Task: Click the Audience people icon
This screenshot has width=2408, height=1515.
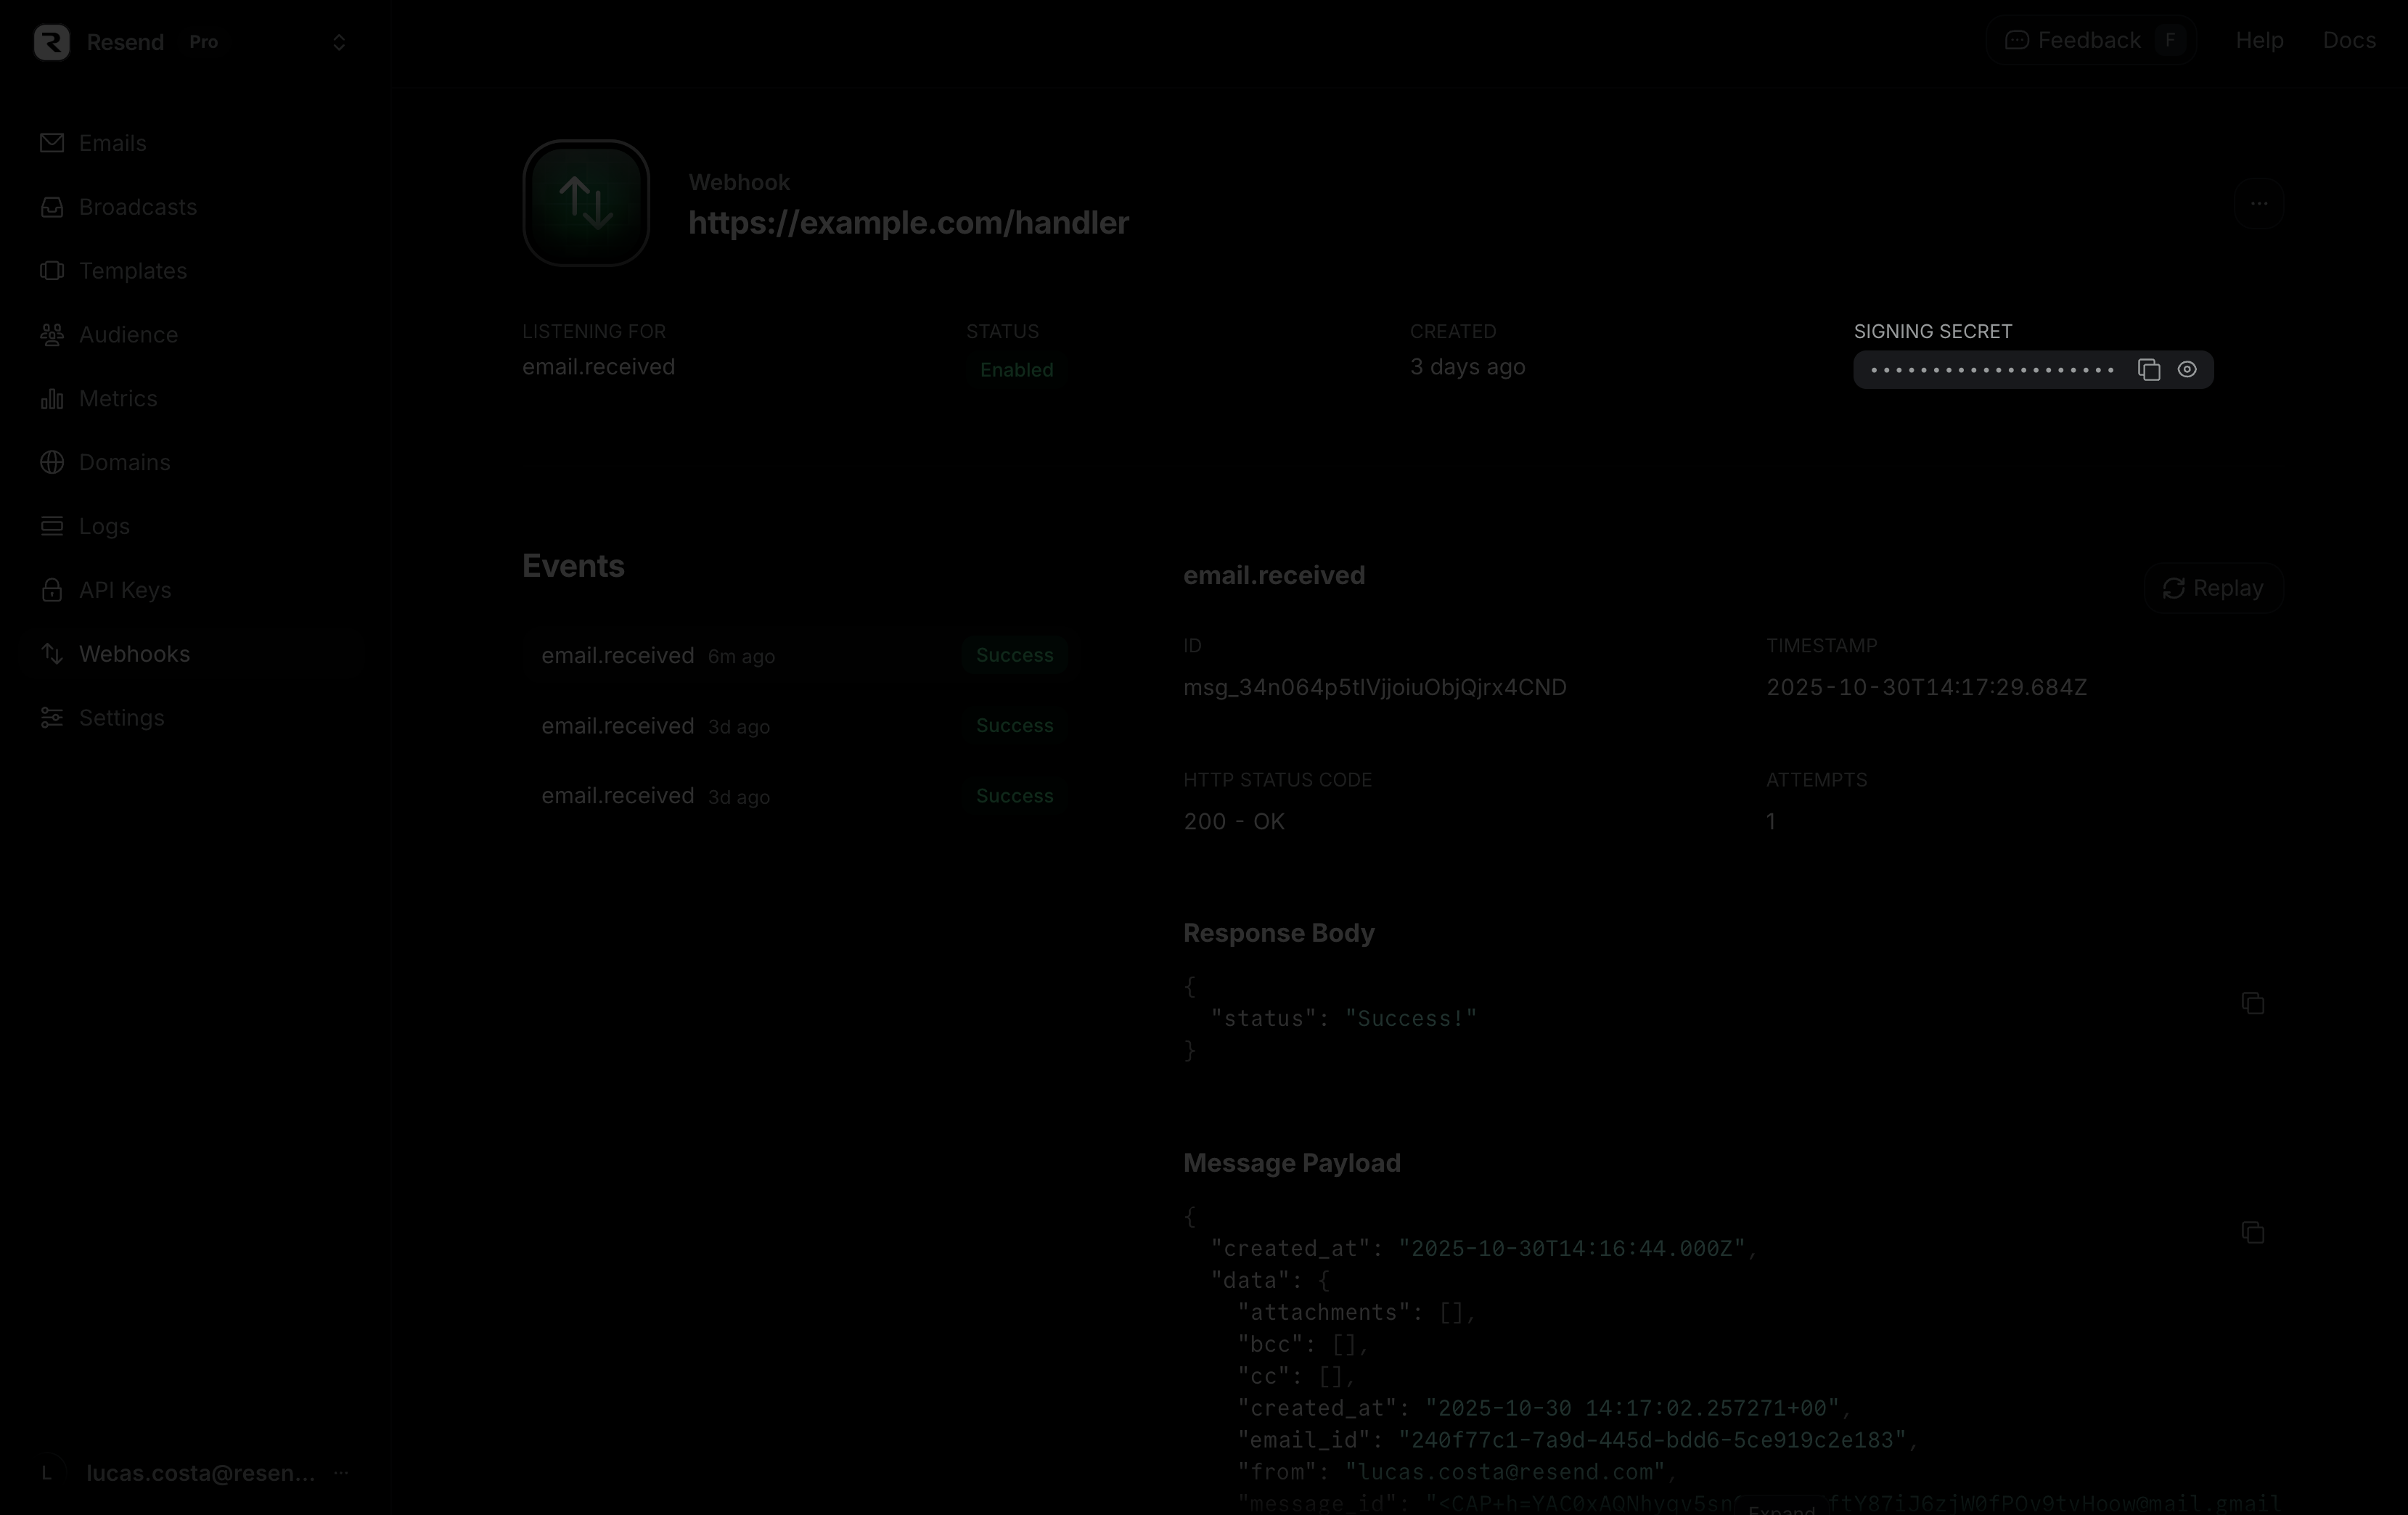Action: point(52,335)
